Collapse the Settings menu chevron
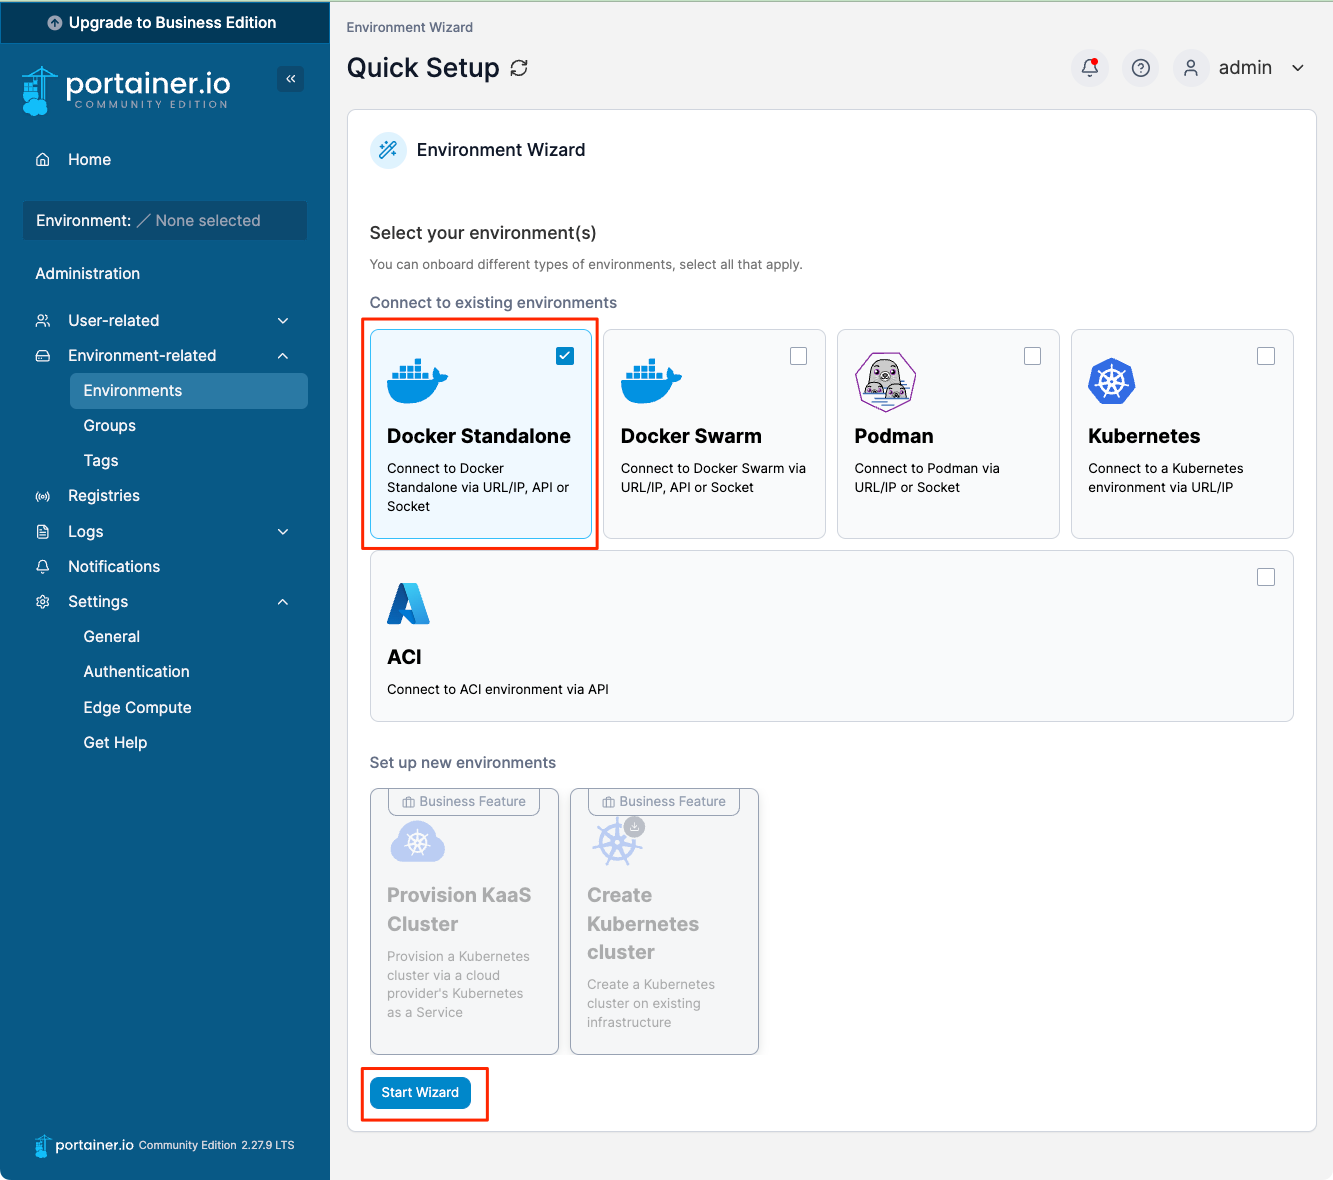The width and height of the screenshot is (1333, 1180). pyautogui.click(x=283, y=602)
